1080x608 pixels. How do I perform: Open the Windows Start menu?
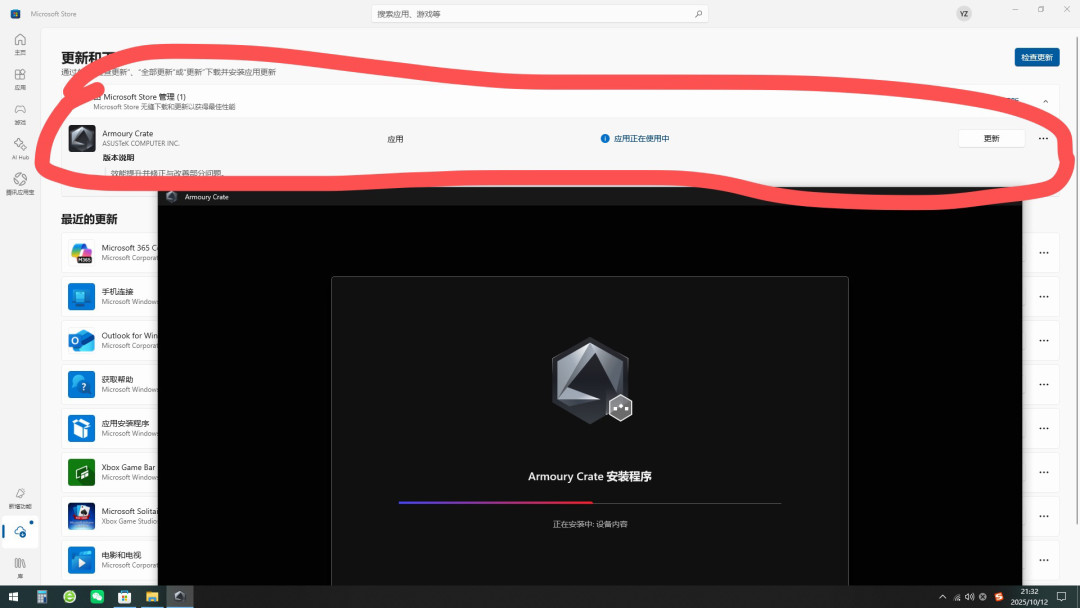(13, 596)
